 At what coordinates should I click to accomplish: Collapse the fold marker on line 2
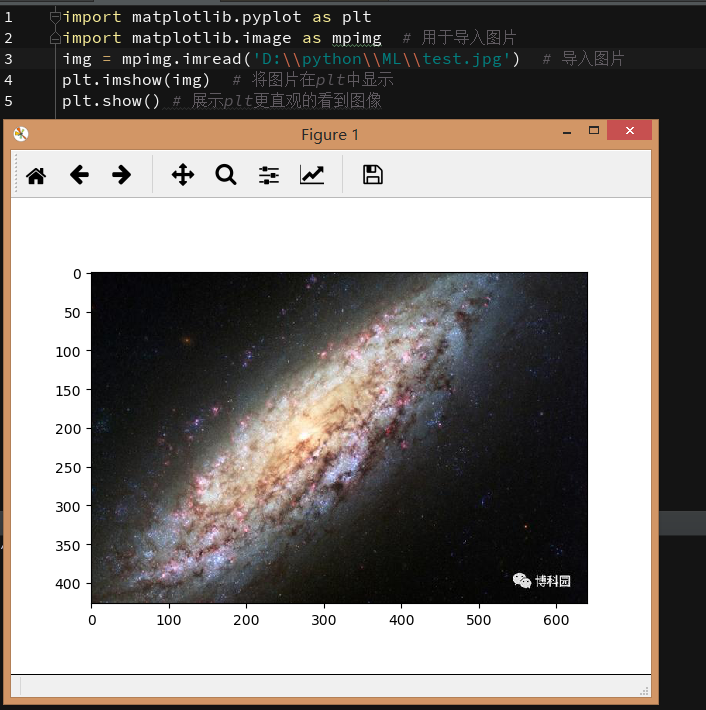point(55,38)
